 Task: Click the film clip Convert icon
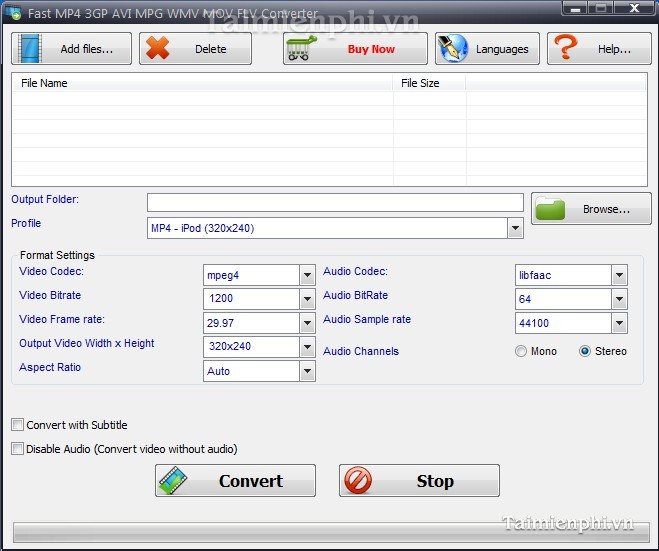coord(173,480)
